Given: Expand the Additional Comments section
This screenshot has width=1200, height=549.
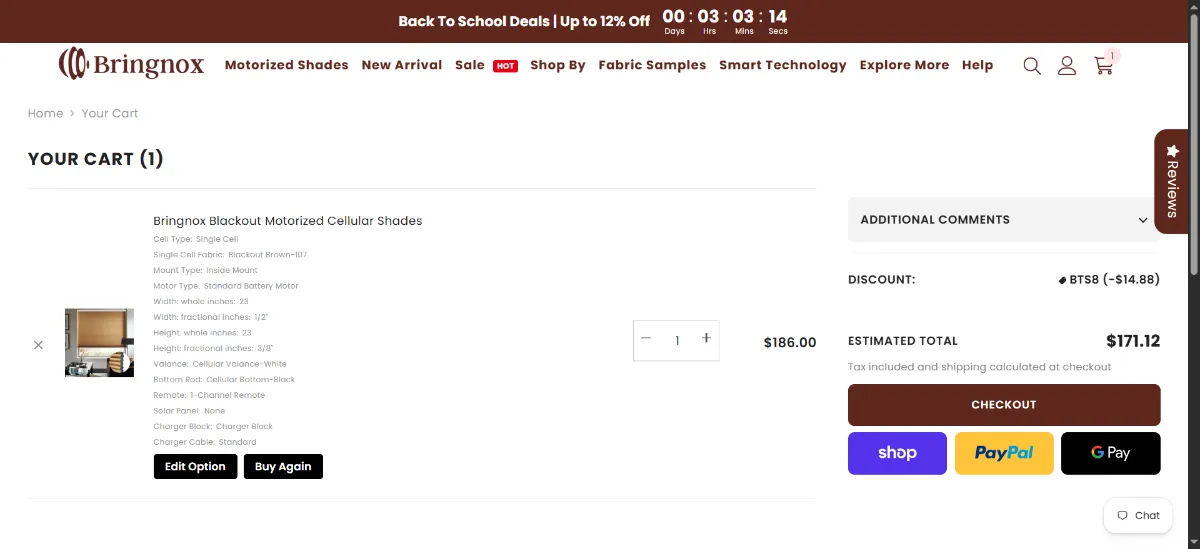Looking at the screenshot, I should (x=1004, y=220).
